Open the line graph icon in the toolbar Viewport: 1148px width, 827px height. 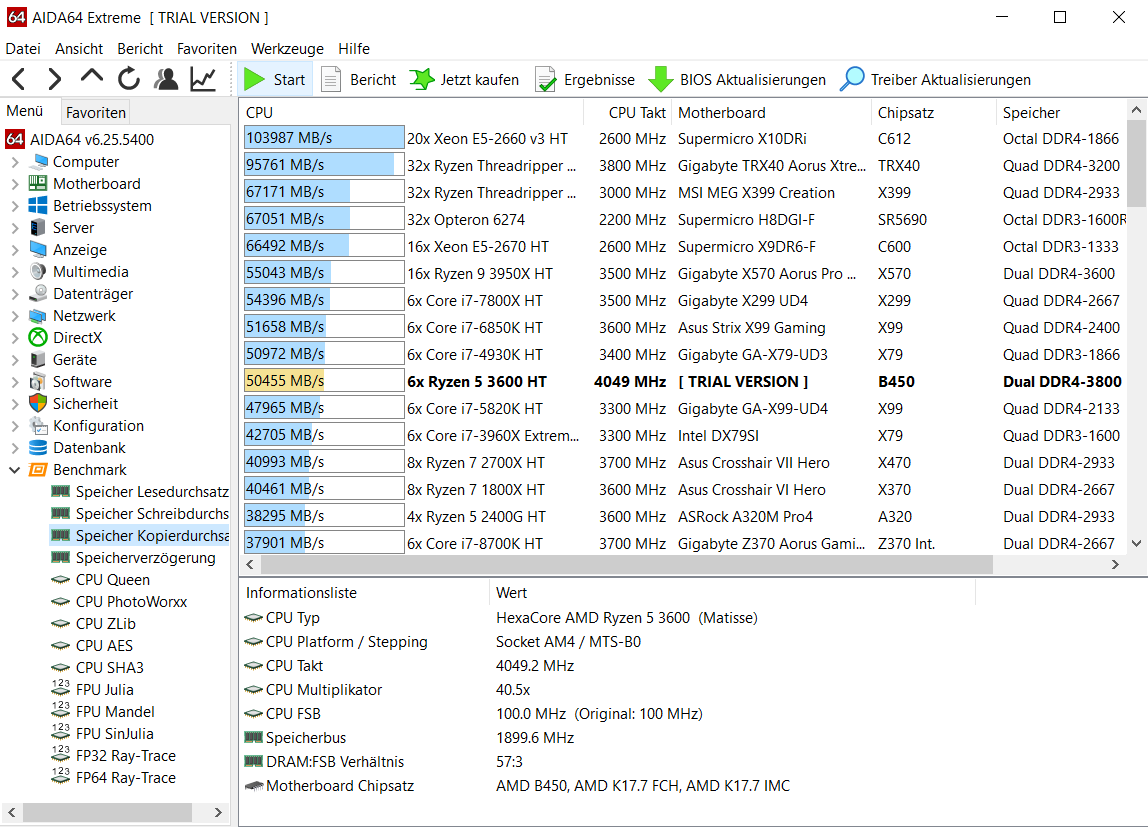[203, 79]
